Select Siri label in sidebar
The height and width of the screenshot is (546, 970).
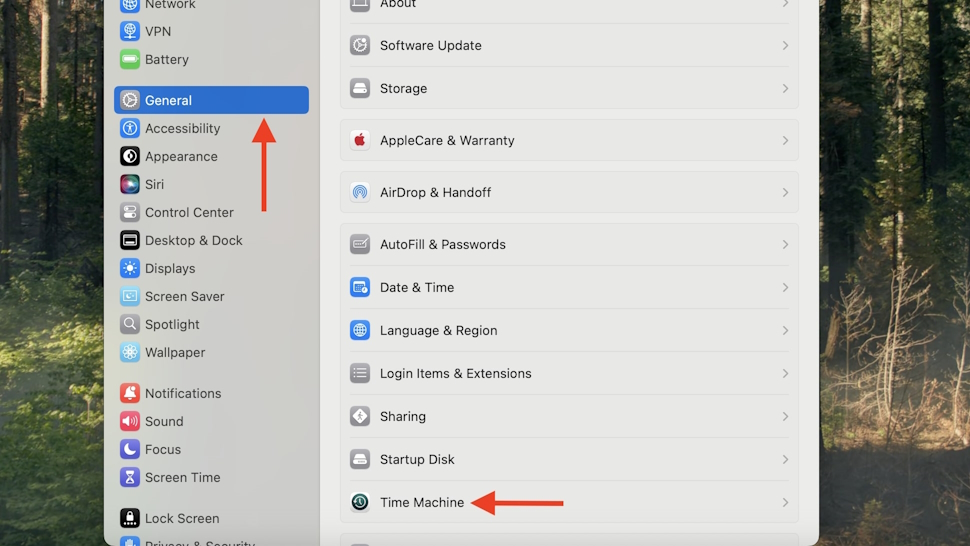click(x=154, y=184)
